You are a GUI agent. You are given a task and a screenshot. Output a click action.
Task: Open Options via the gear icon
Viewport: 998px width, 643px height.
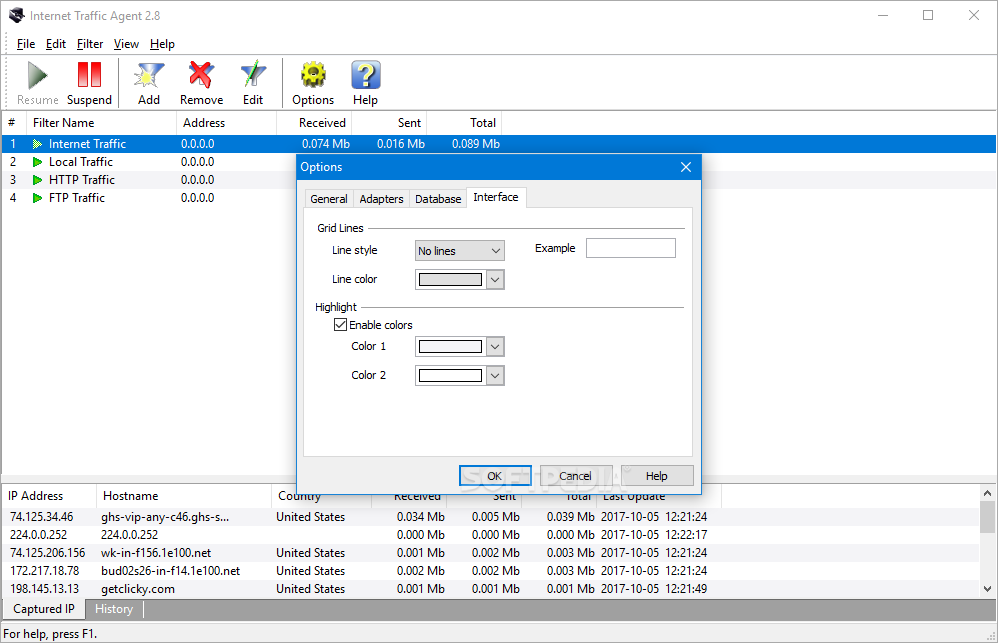(313, 75)
